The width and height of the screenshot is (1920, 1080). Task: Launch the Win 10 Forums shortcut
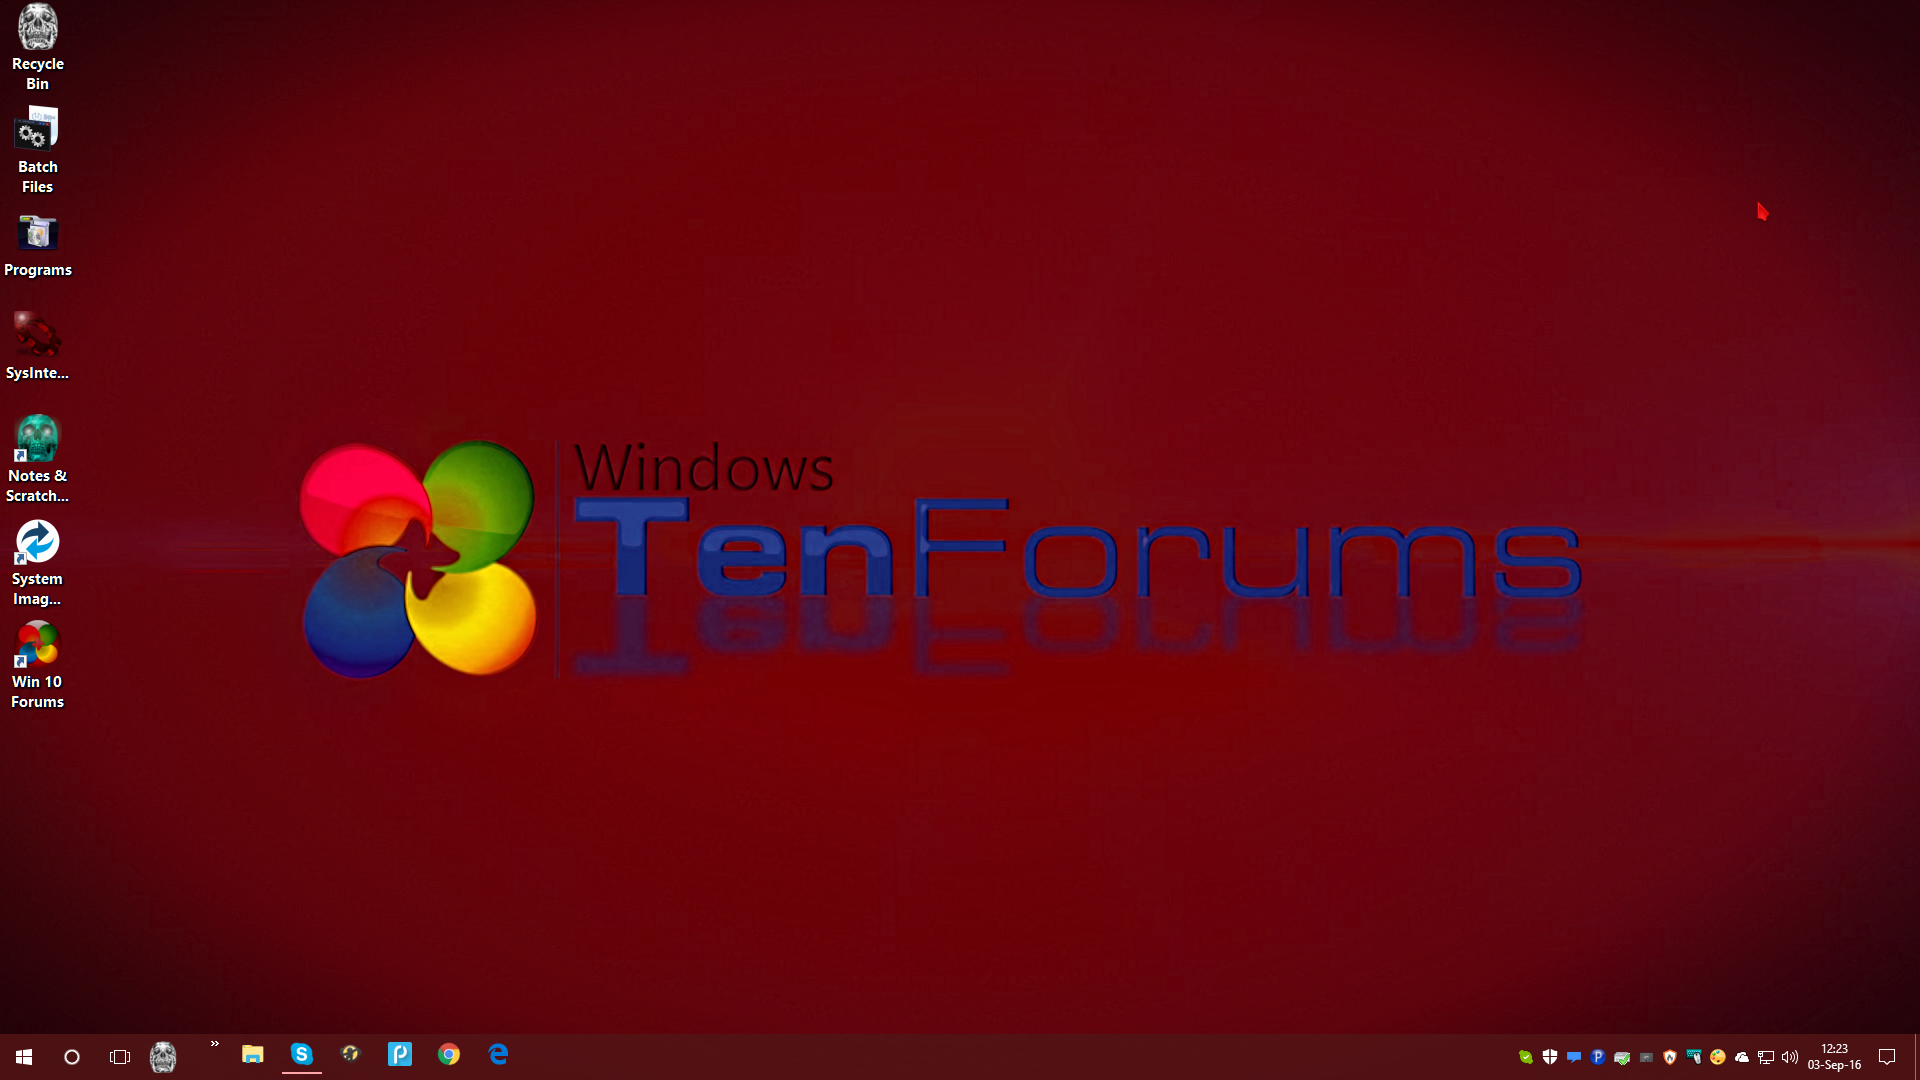pos(37,645)
